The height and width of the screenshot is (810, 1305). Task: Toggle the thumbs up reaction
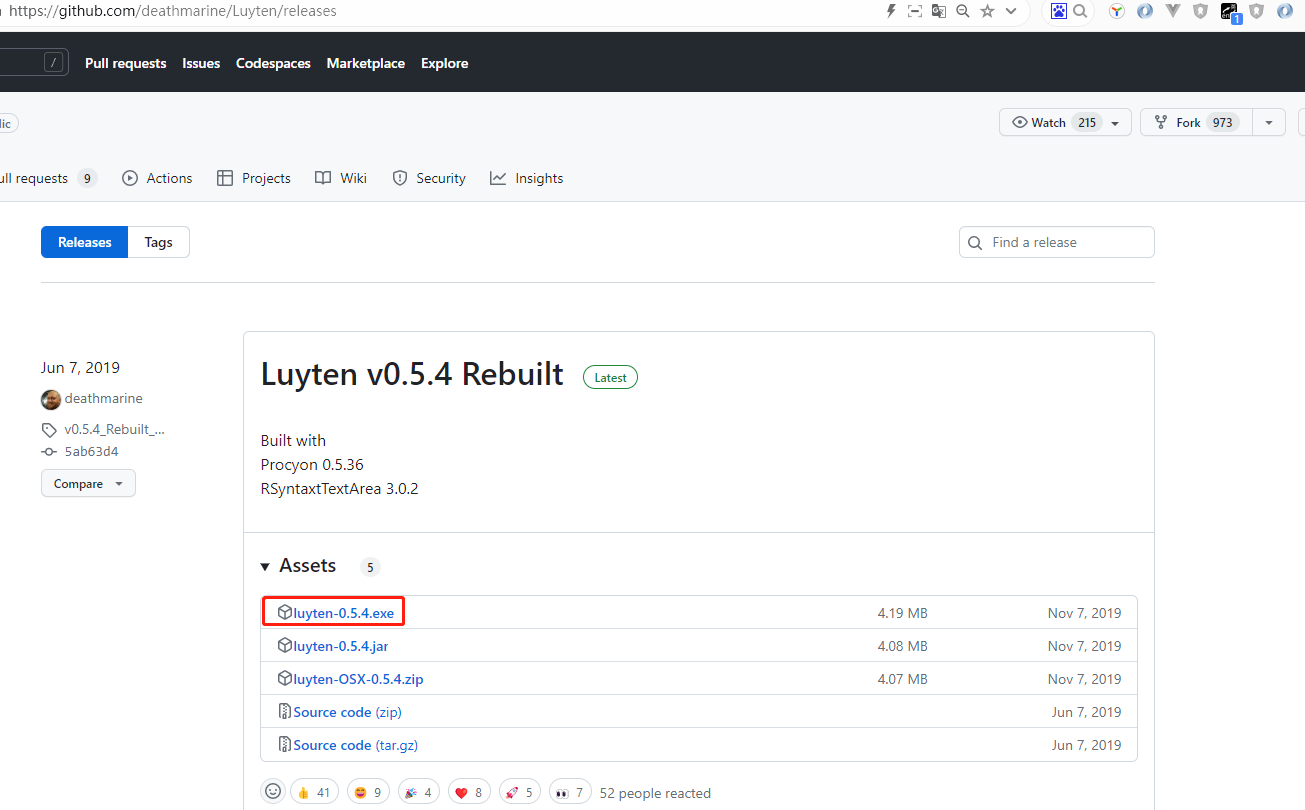click(314, 792)
